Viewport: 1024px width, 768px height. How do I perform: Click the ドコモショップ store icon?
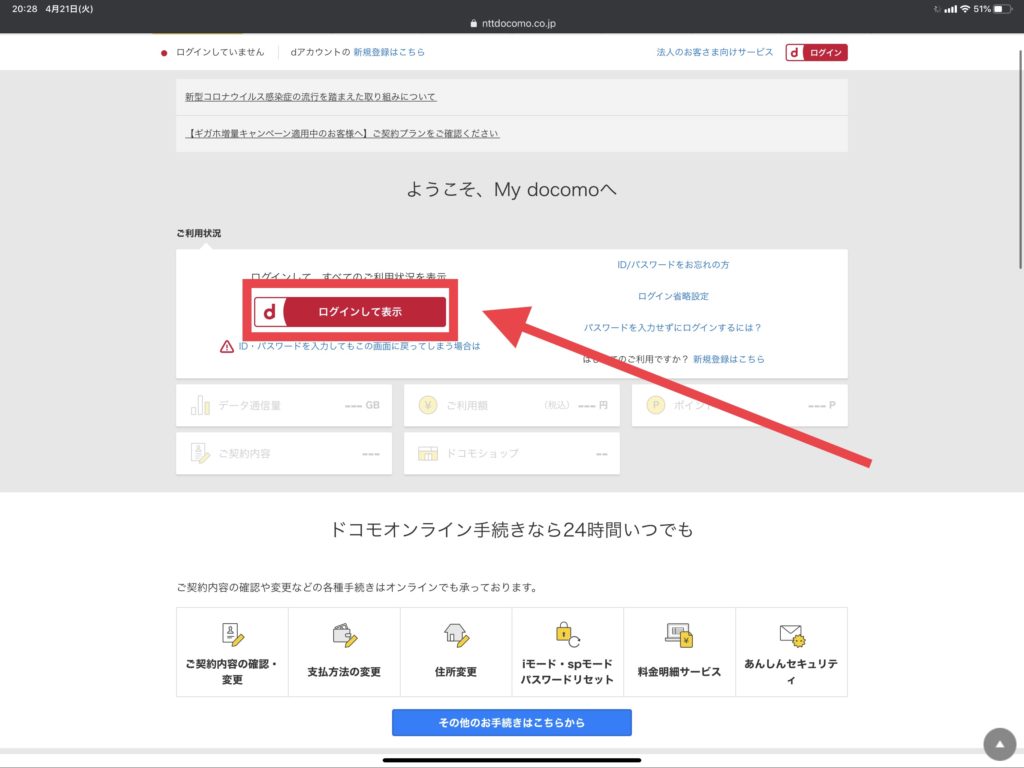click(428, 453)
